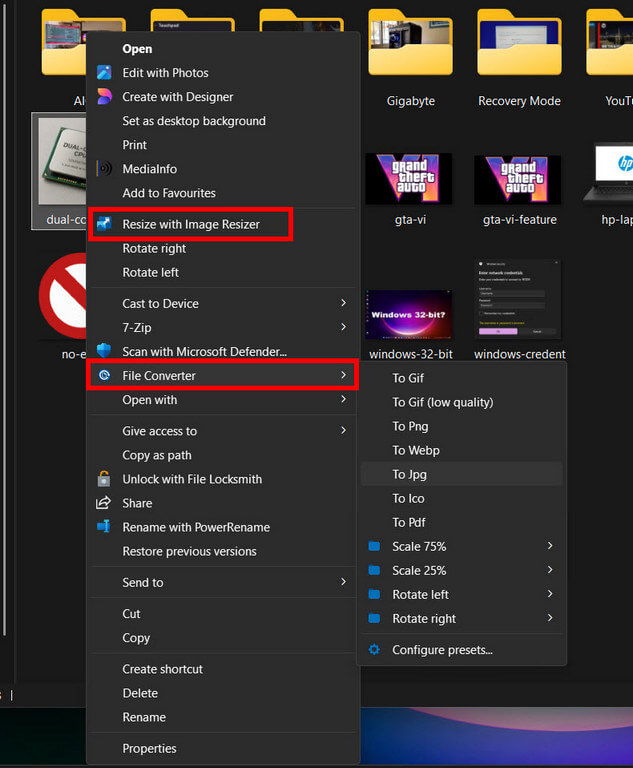
Task: Click the MediaInfo icon in menu
Action: [x=103, y=169]
